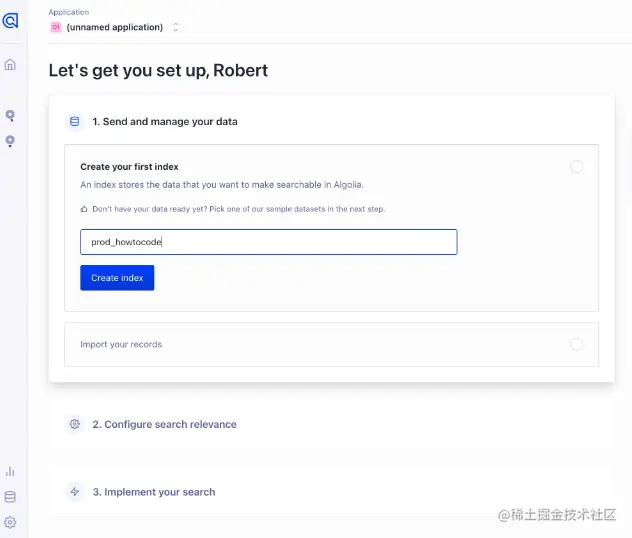The image size is (632, 538).
Task: Open the Home icon in sidebar
Action: pos(10,64)
